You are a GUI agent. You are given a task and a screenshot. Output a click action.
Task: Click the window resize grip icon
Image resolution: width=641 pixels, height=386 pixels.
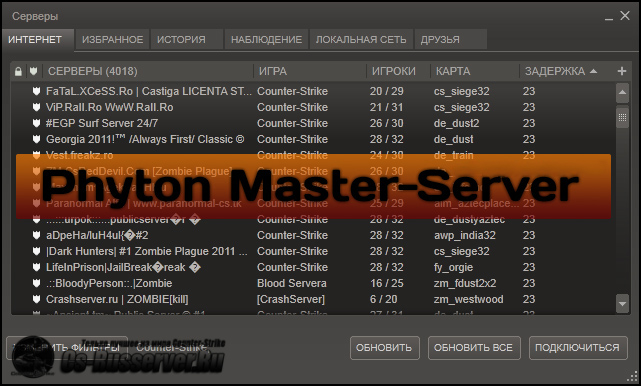pyautogui.click(x=633, y=377)
